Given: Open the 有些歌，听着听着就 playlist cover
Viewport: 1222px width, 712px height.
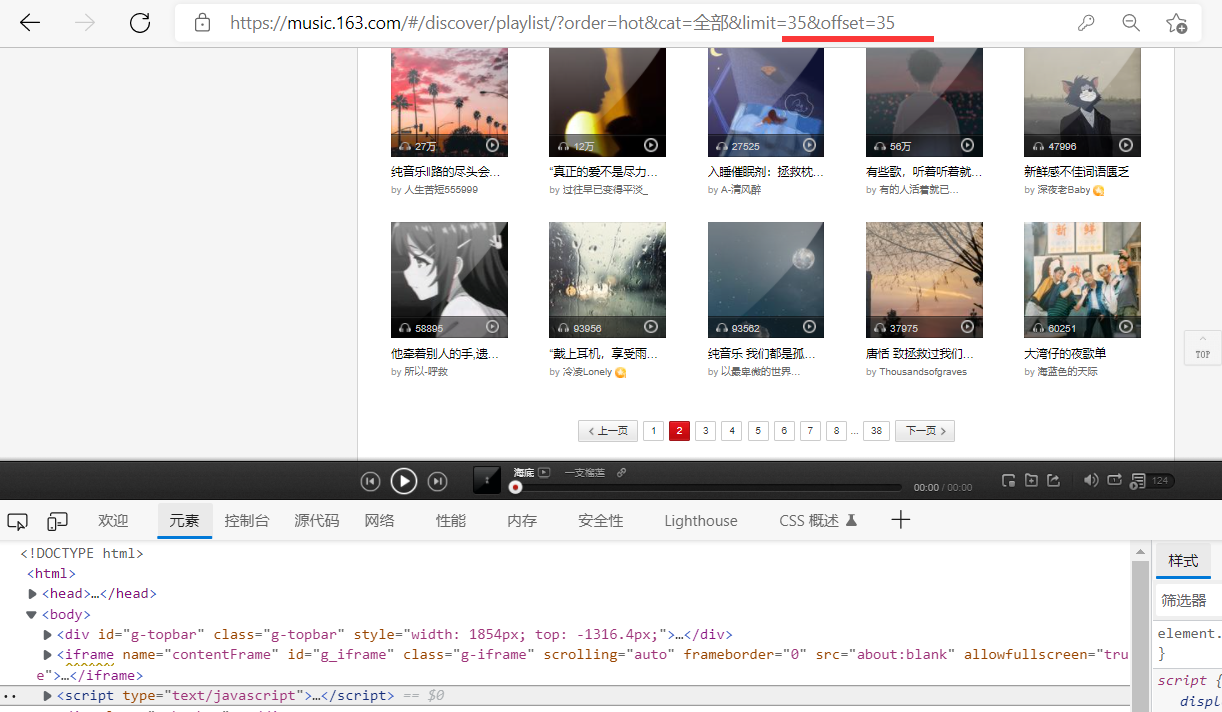Looking at the screenshot, I should click(x=924, y=101).
